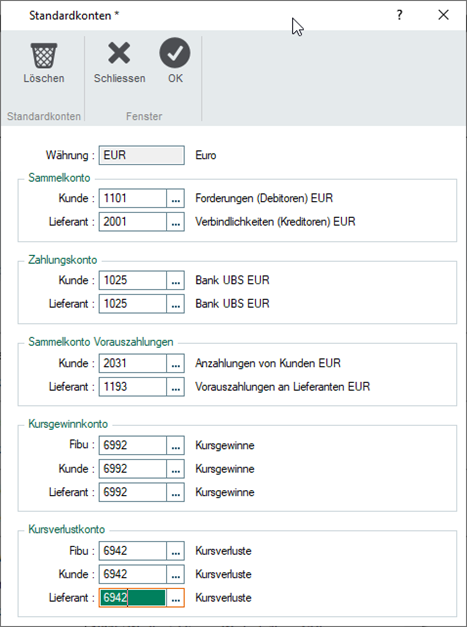This screenshot has width=467, height=627.
Task: Browse accounts for Vorauszahlungen Kunde 2031
Action: (176, 363)
